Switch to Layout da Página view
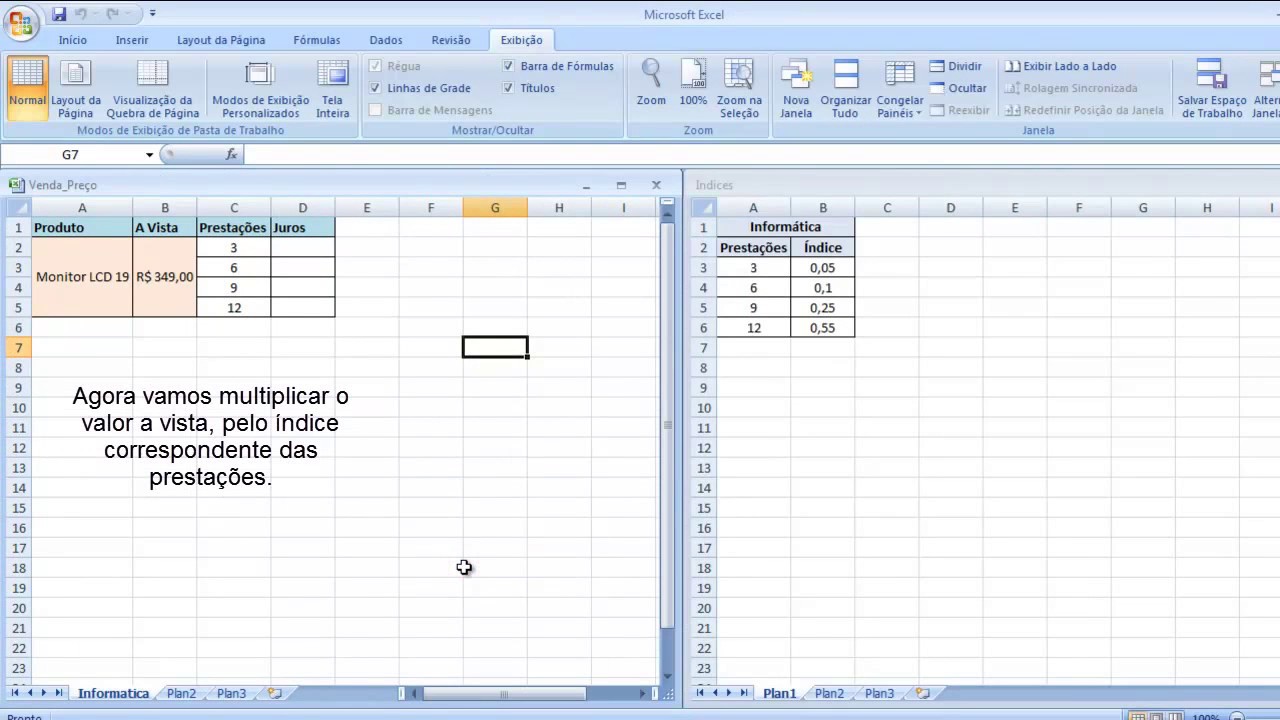 click(76, 90)
